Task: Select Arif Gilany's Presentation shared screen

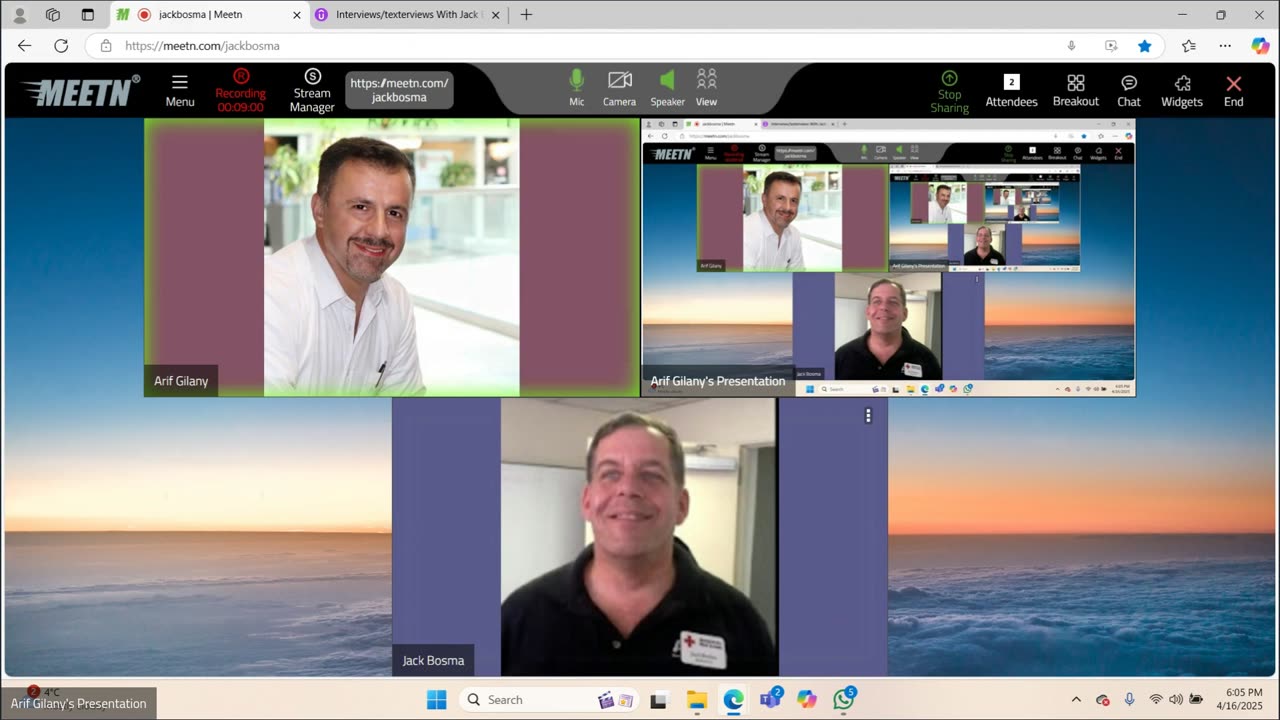Action: tap(888, 257)
